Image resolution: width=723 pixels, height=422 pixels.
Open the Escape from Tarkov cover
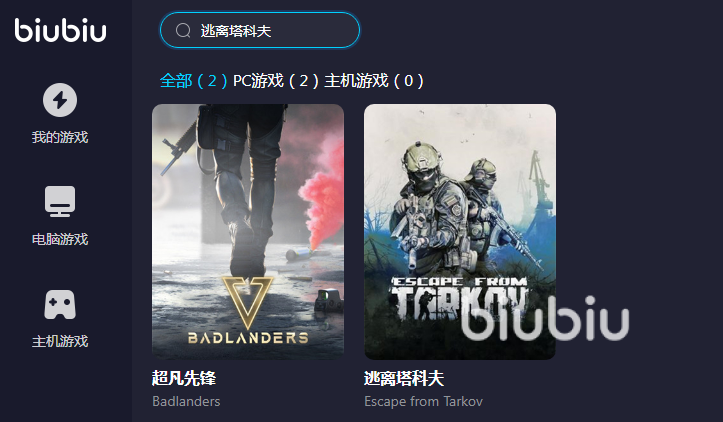pos(460,232)
